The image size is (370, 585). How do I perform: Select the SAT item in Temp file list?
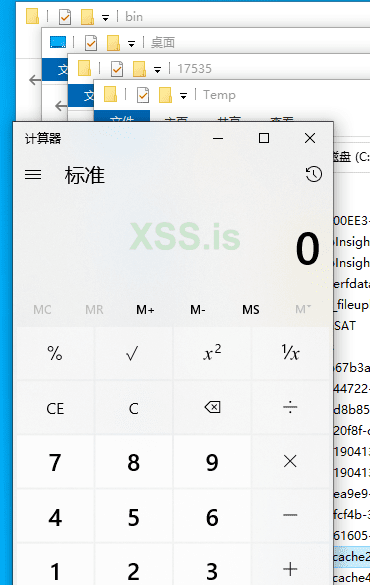pos(345,326)
